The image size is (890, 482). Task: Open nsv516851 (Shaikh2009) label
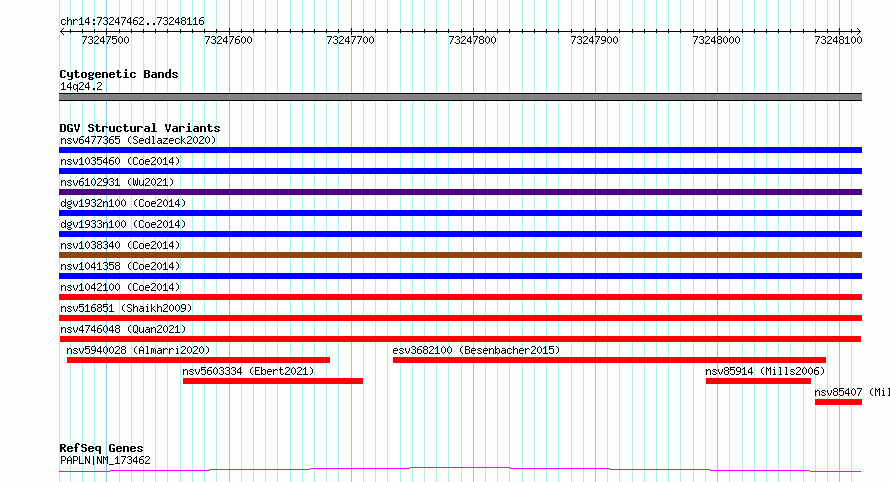point(126,308)
